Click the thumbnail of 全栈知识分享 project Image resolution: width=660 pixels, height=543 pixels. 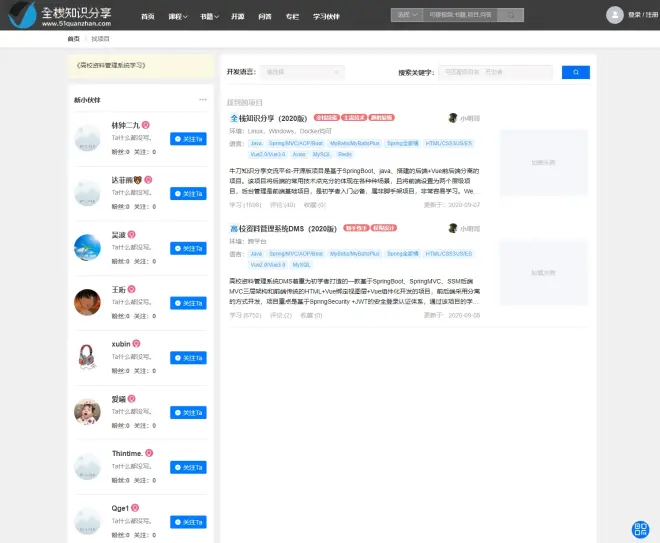(x=543, y=162)
